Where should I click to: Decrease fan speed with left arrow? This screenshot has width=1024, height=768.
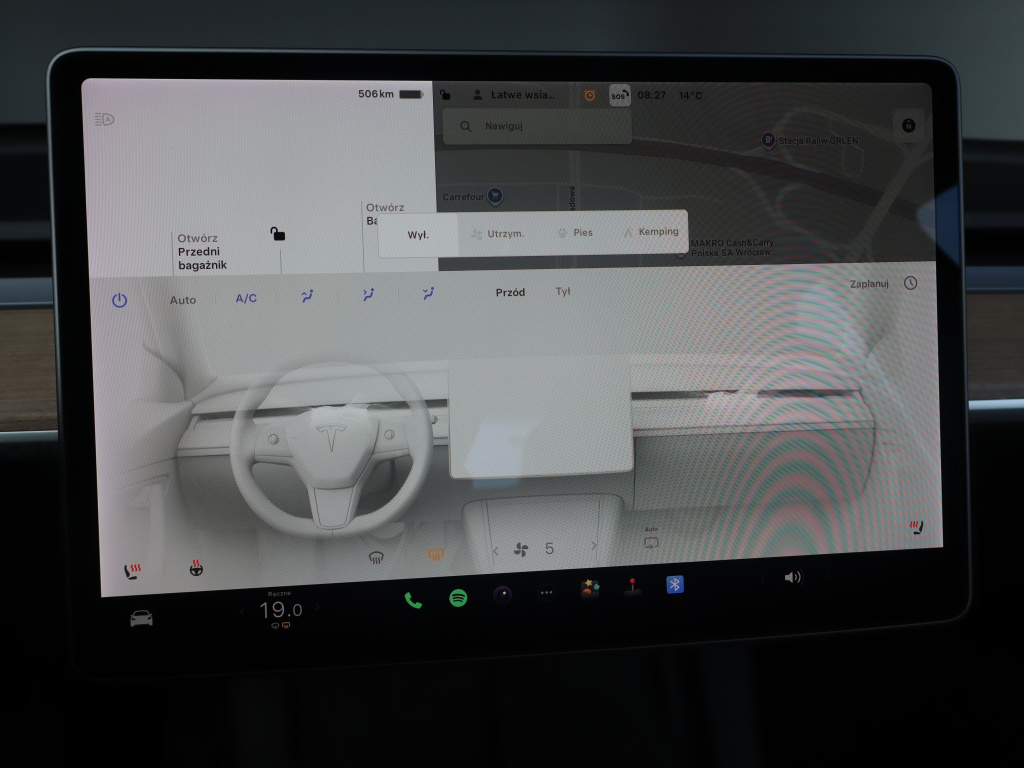[496, 551]
